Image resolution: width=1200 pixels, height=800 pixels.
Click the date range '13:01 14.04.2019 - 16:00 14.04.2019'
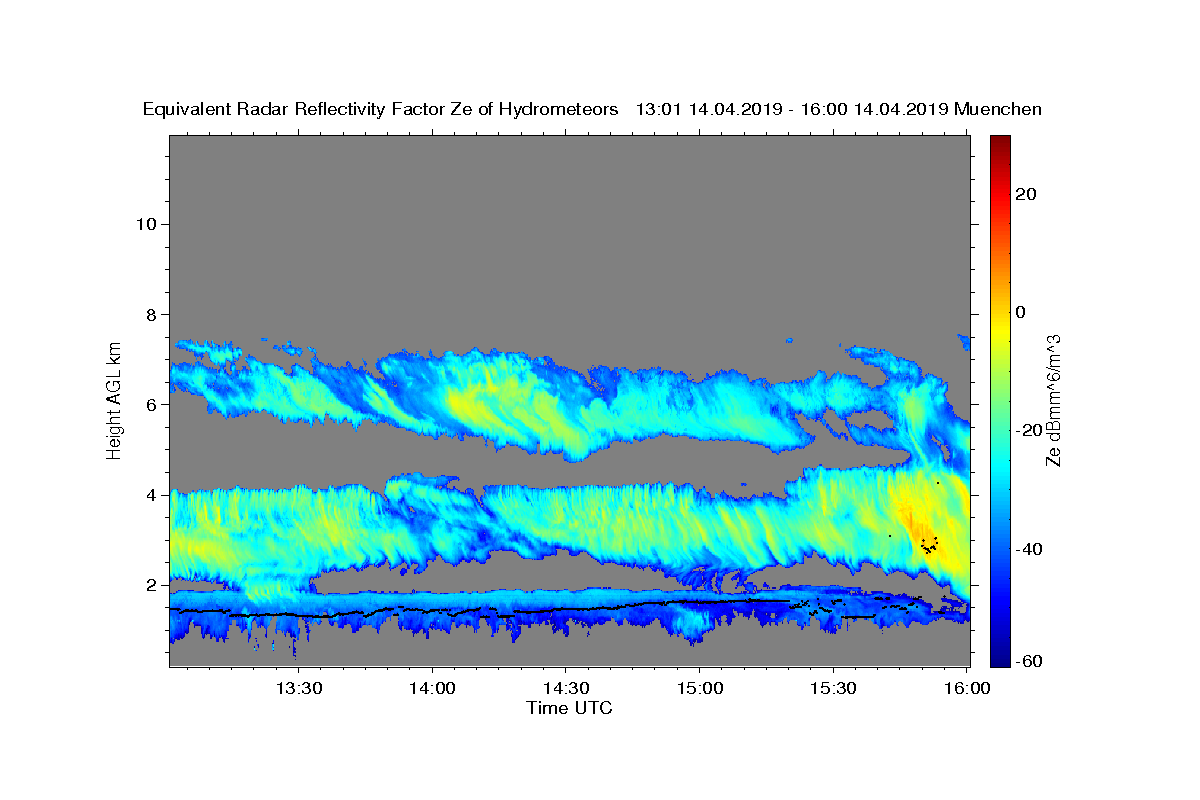point(792,110)
